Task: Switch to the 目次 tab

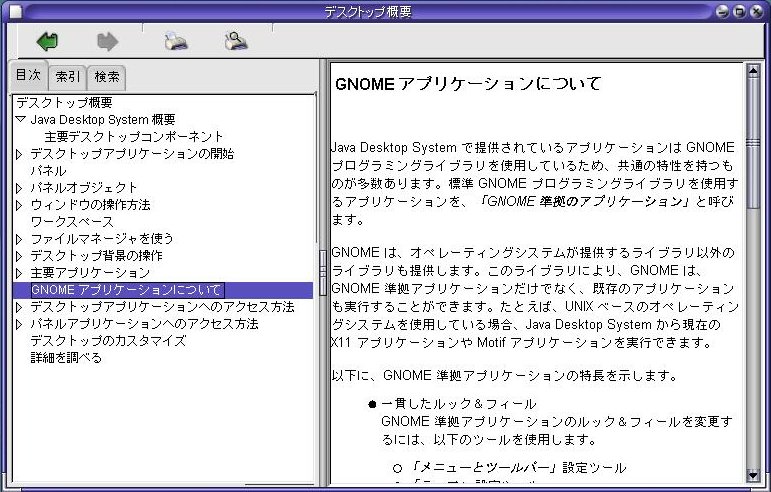Action: (x=28, y=75)
